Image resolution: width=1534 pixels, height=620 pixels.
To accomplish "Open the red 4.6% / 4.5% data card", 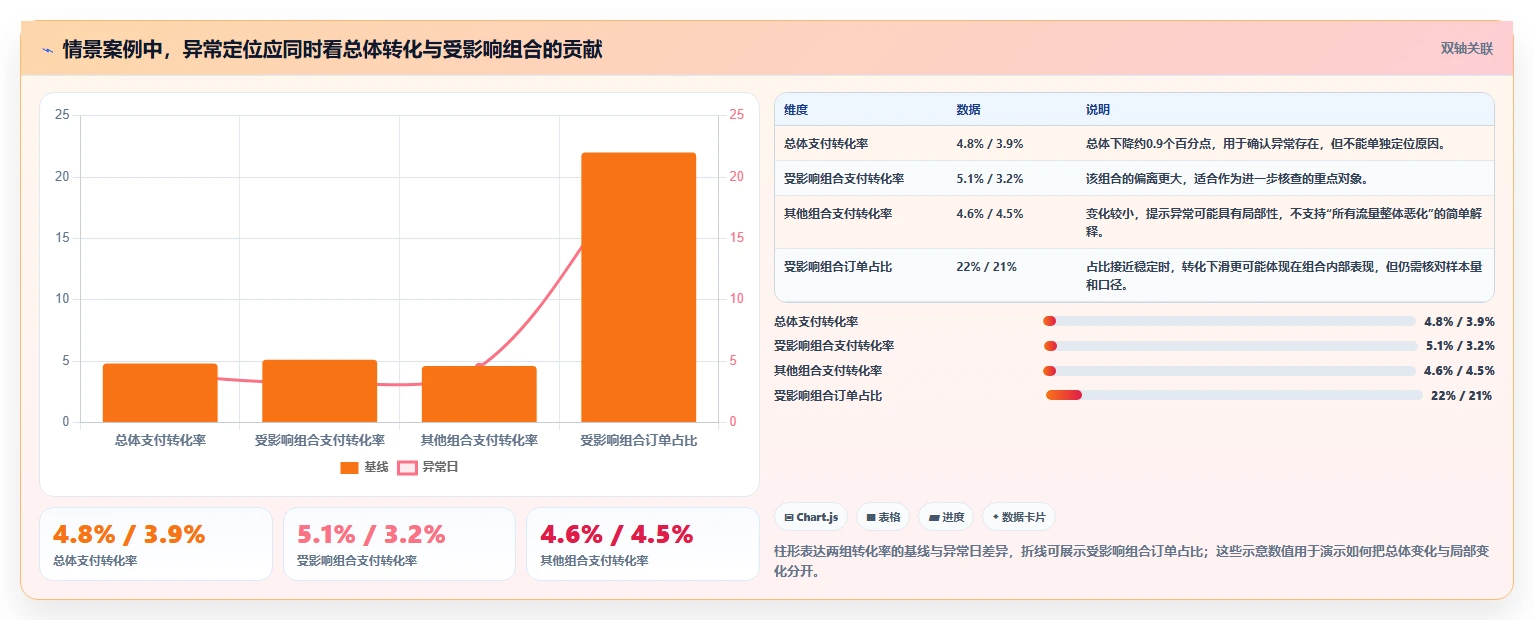I will 643,544.
